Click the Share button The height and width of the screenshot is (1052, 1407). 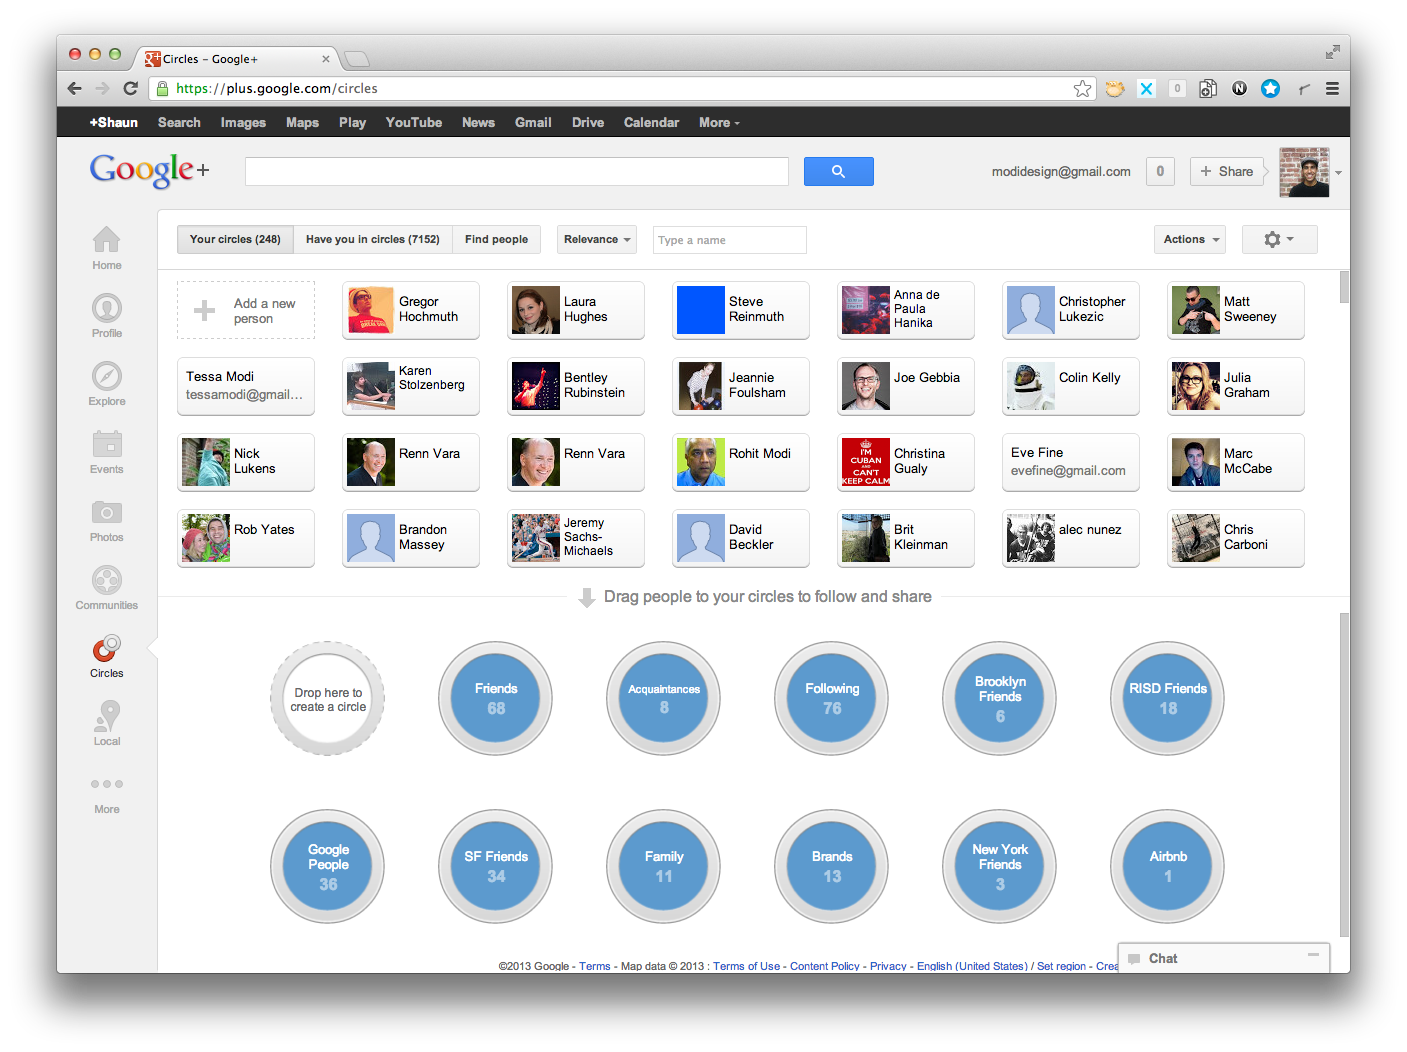pyautogui.click(x=1227, y=171)
